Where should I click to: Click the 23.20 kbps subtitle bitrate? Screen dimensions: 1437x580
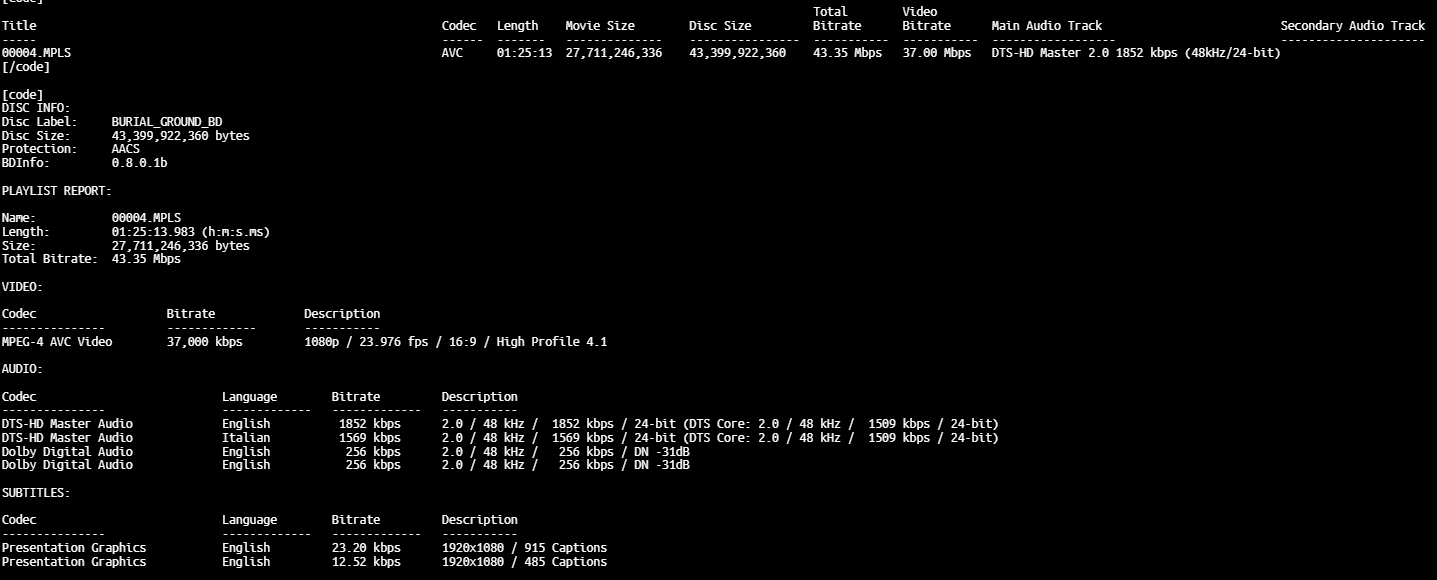coord(366,548)
